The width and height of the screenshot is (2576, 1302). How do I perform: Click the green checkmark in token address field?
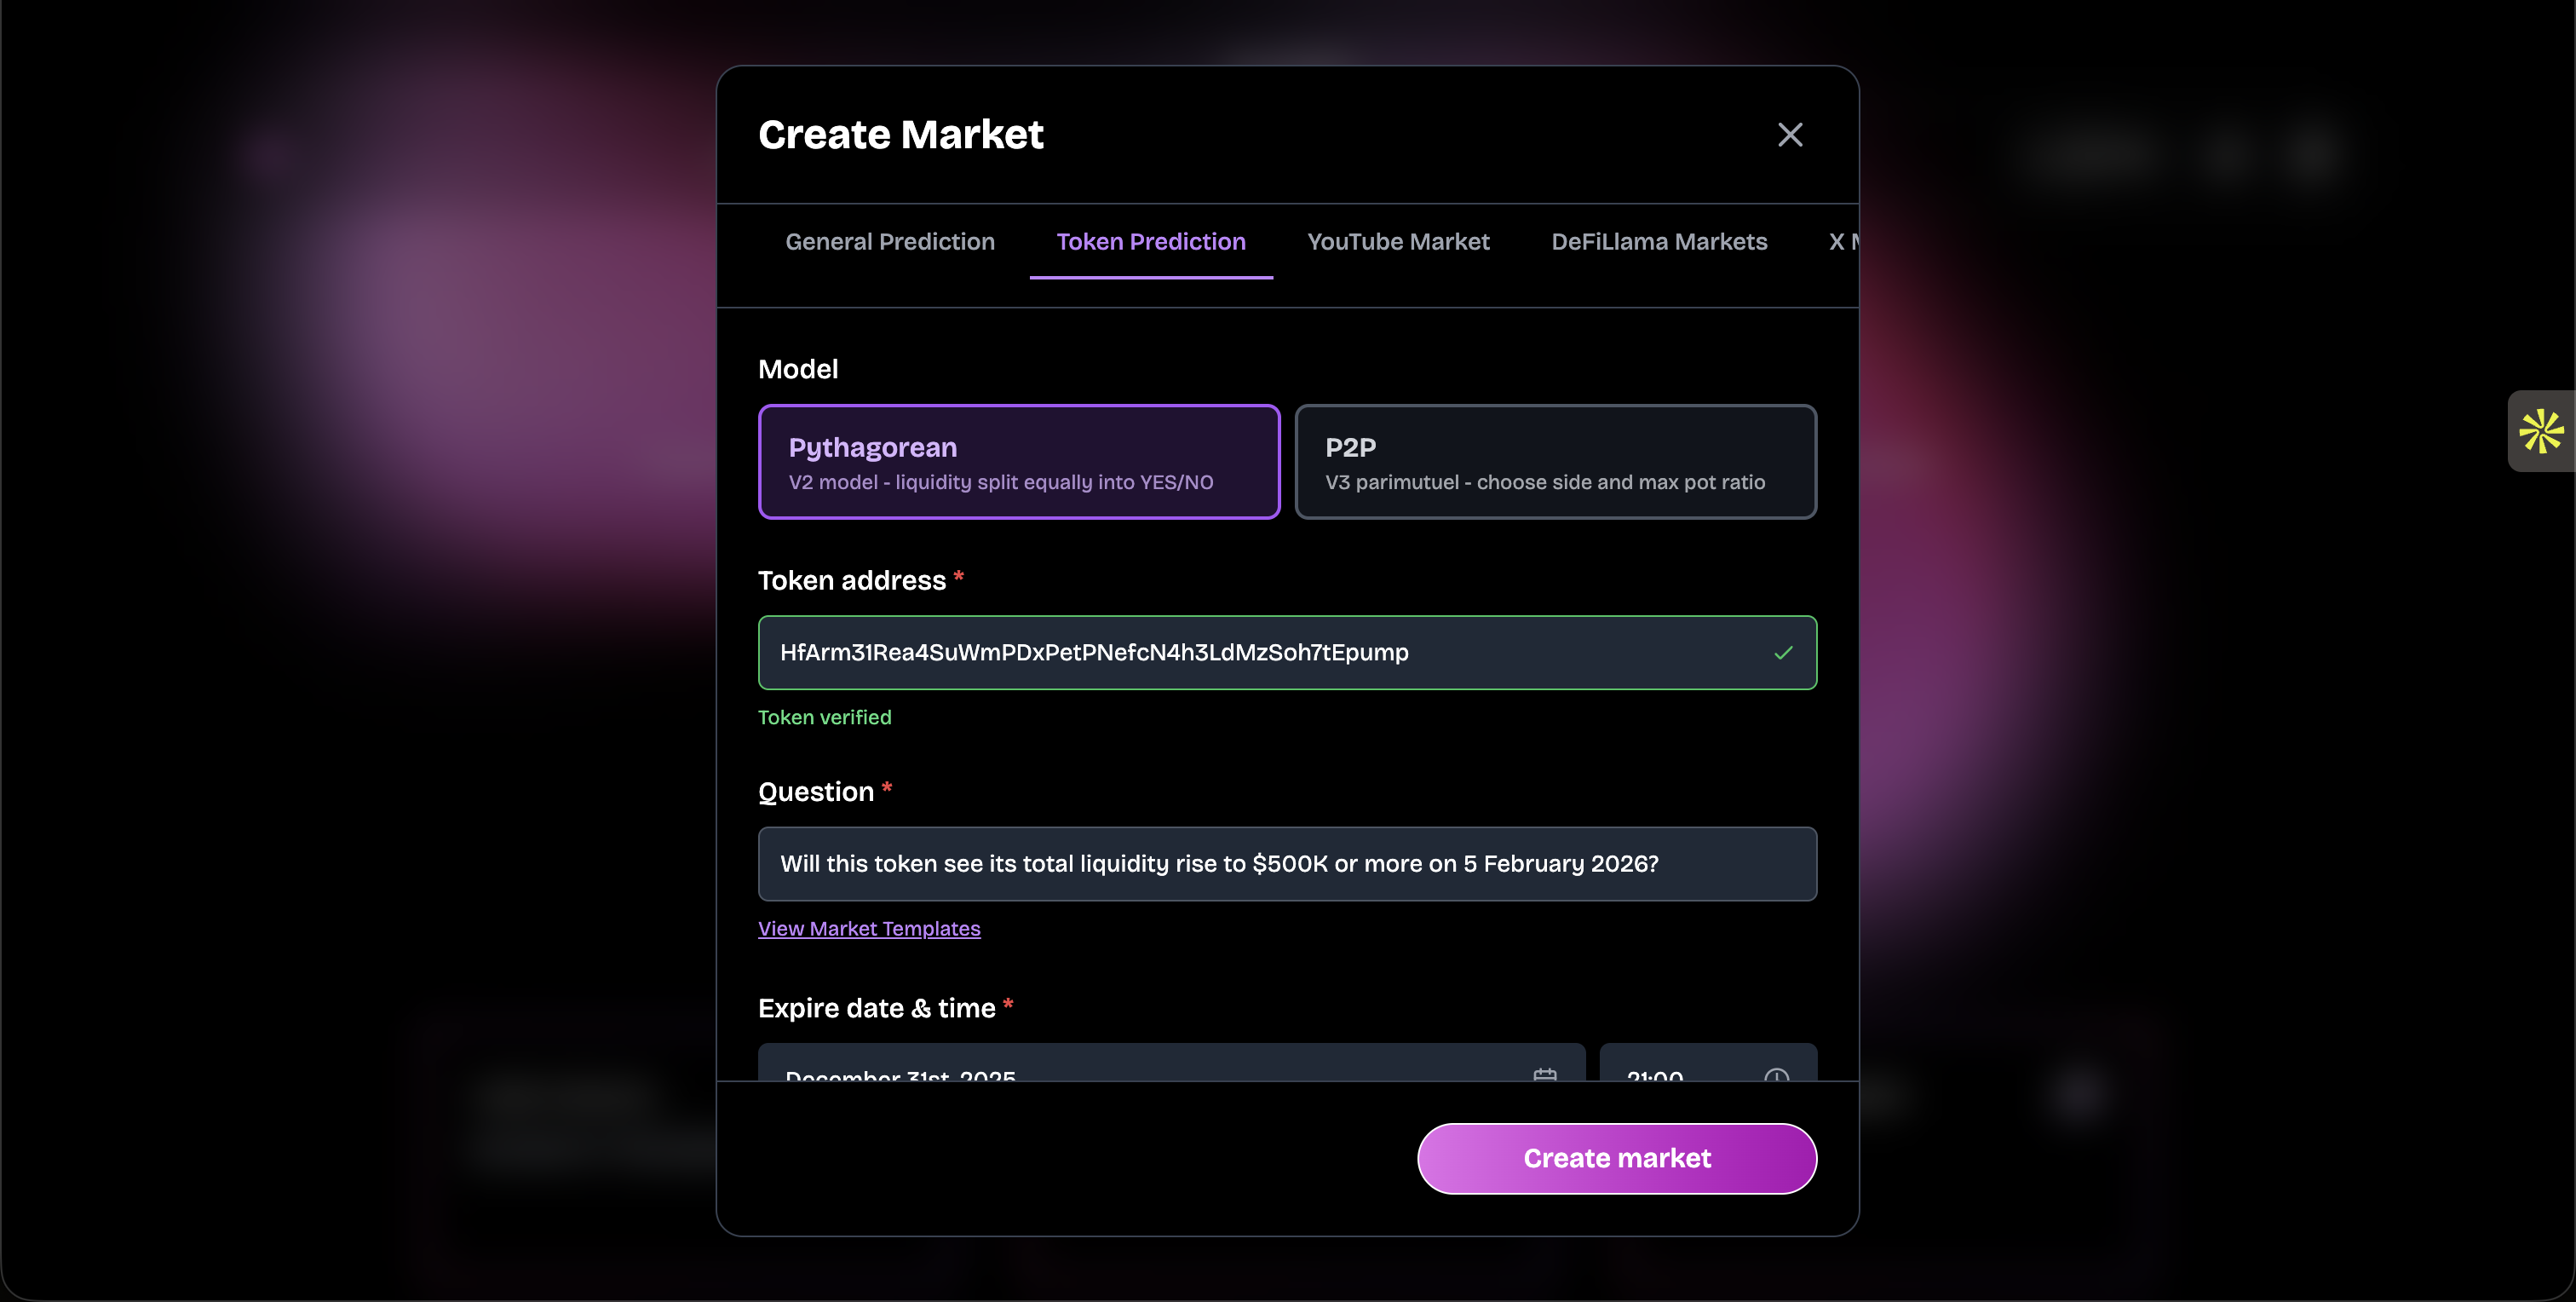(1783, 653)
